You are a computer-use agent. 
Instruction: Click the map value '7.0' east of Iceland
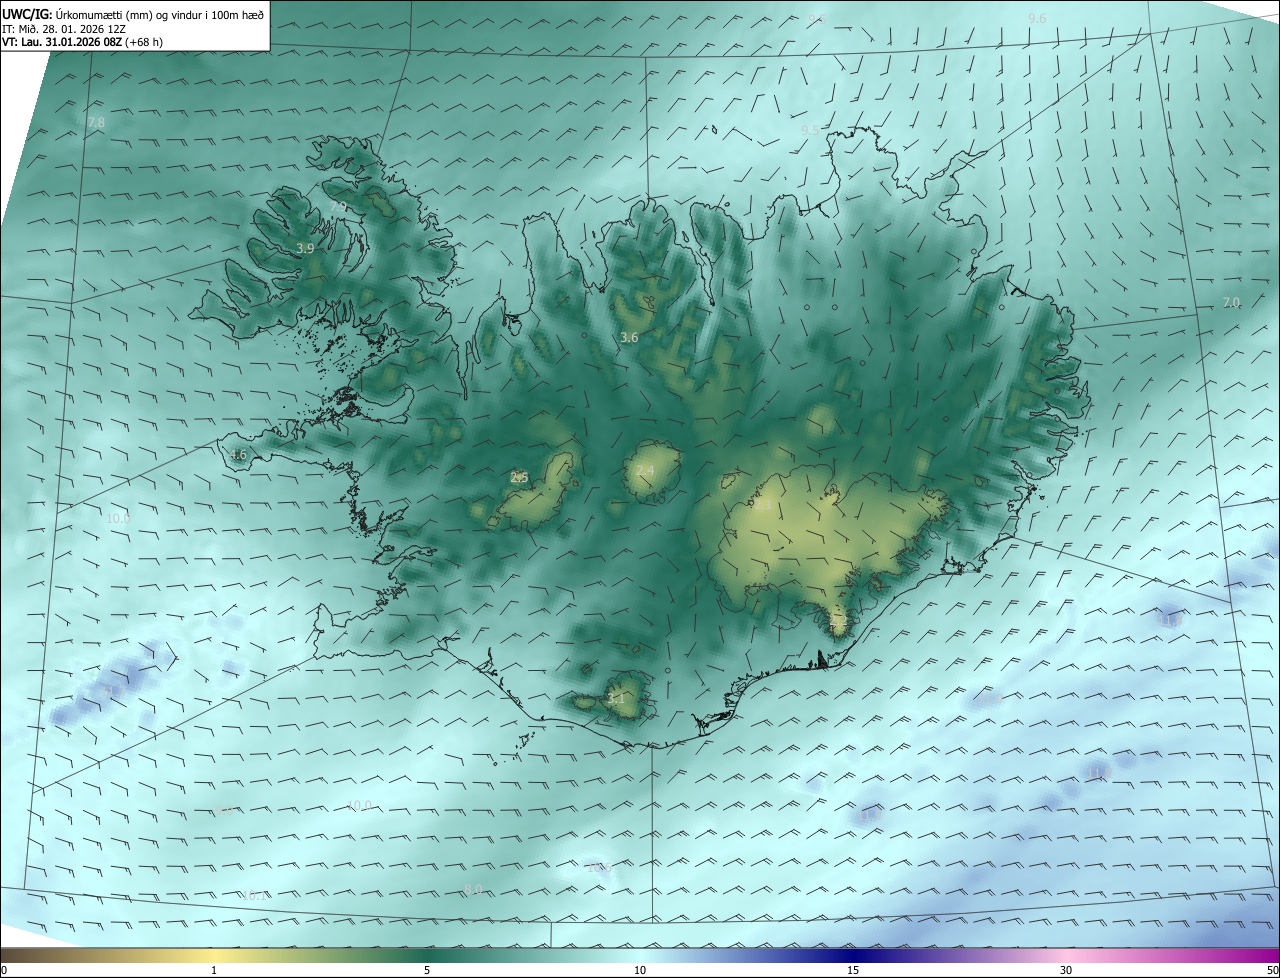point(1231,302)
